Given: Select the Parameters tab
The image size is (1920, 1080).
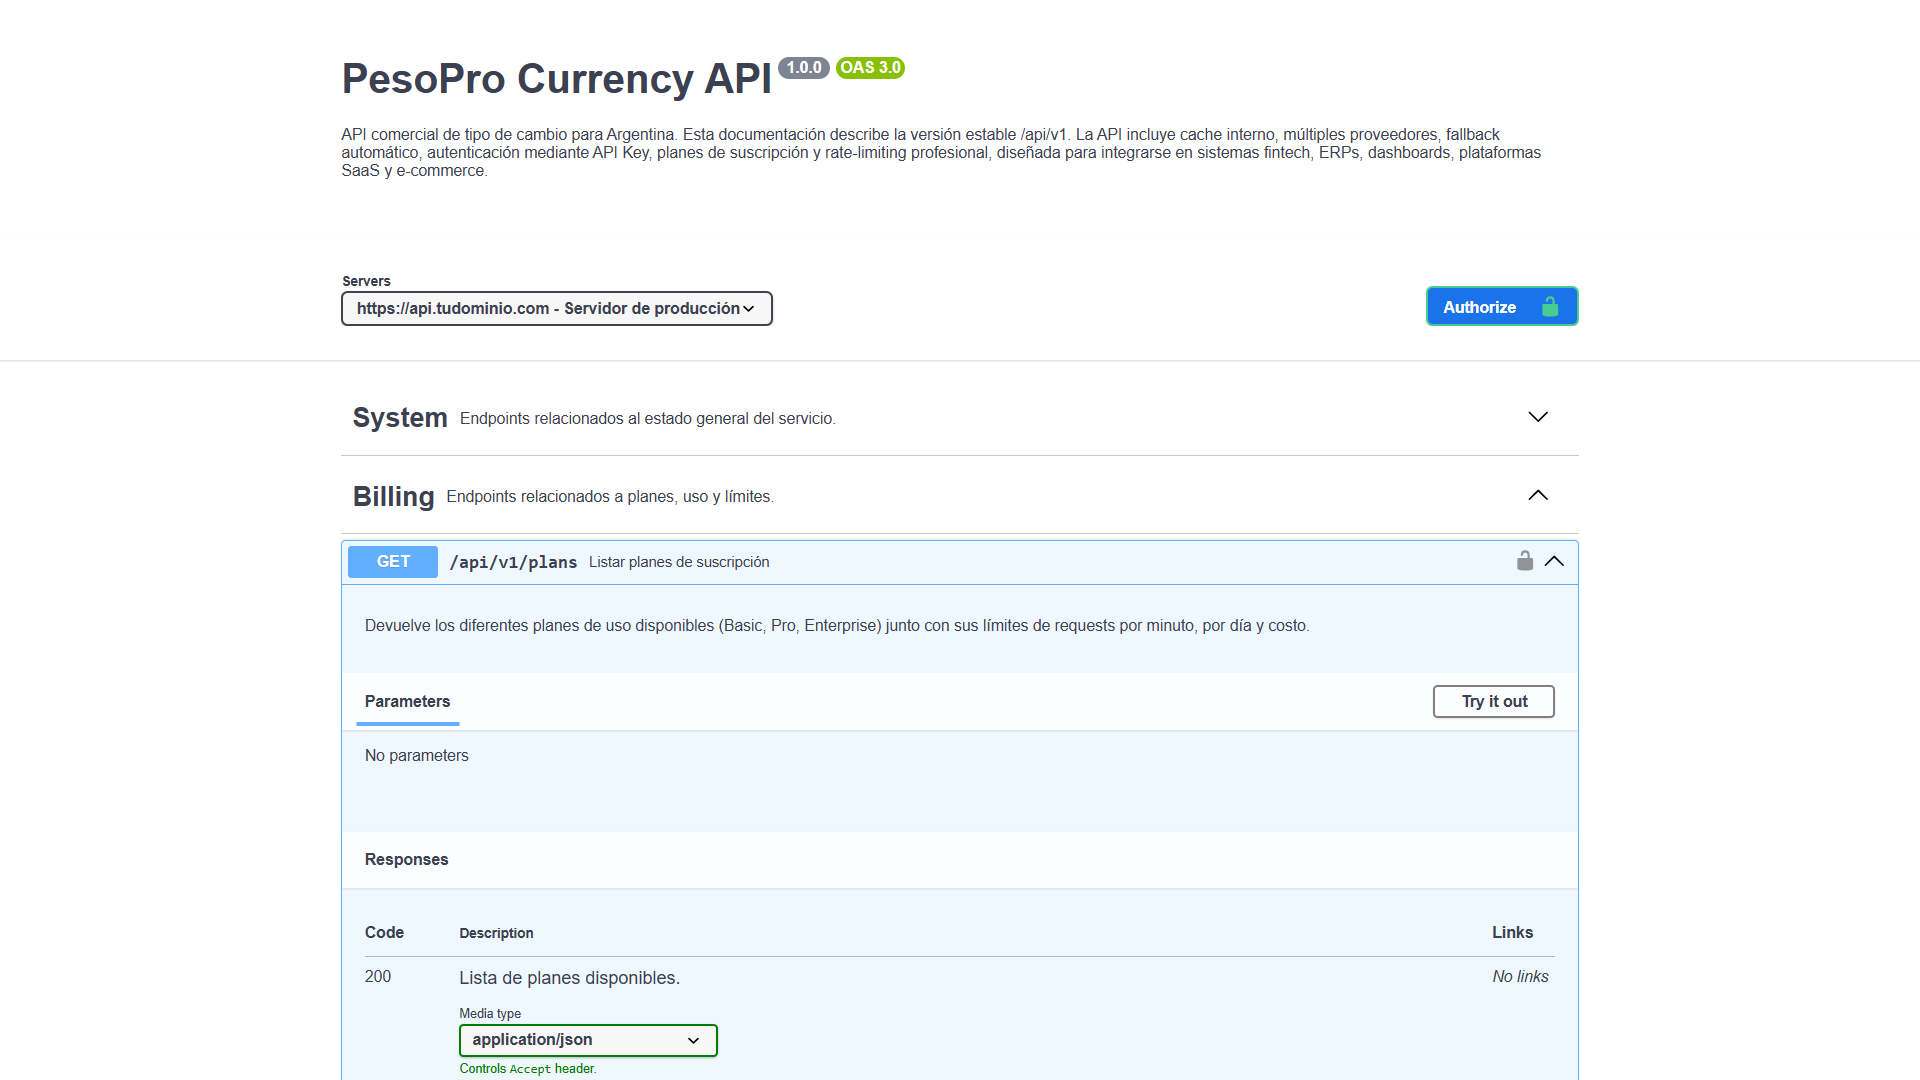Looking at the screenshot, I should 407,702.
